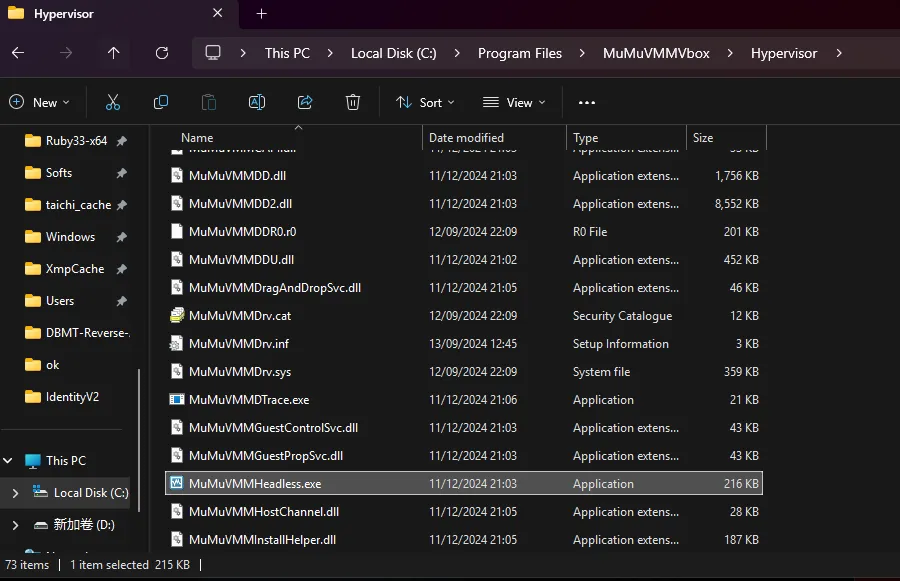
Task: Open the ok folder in sidebar
Action: [42, 365]
